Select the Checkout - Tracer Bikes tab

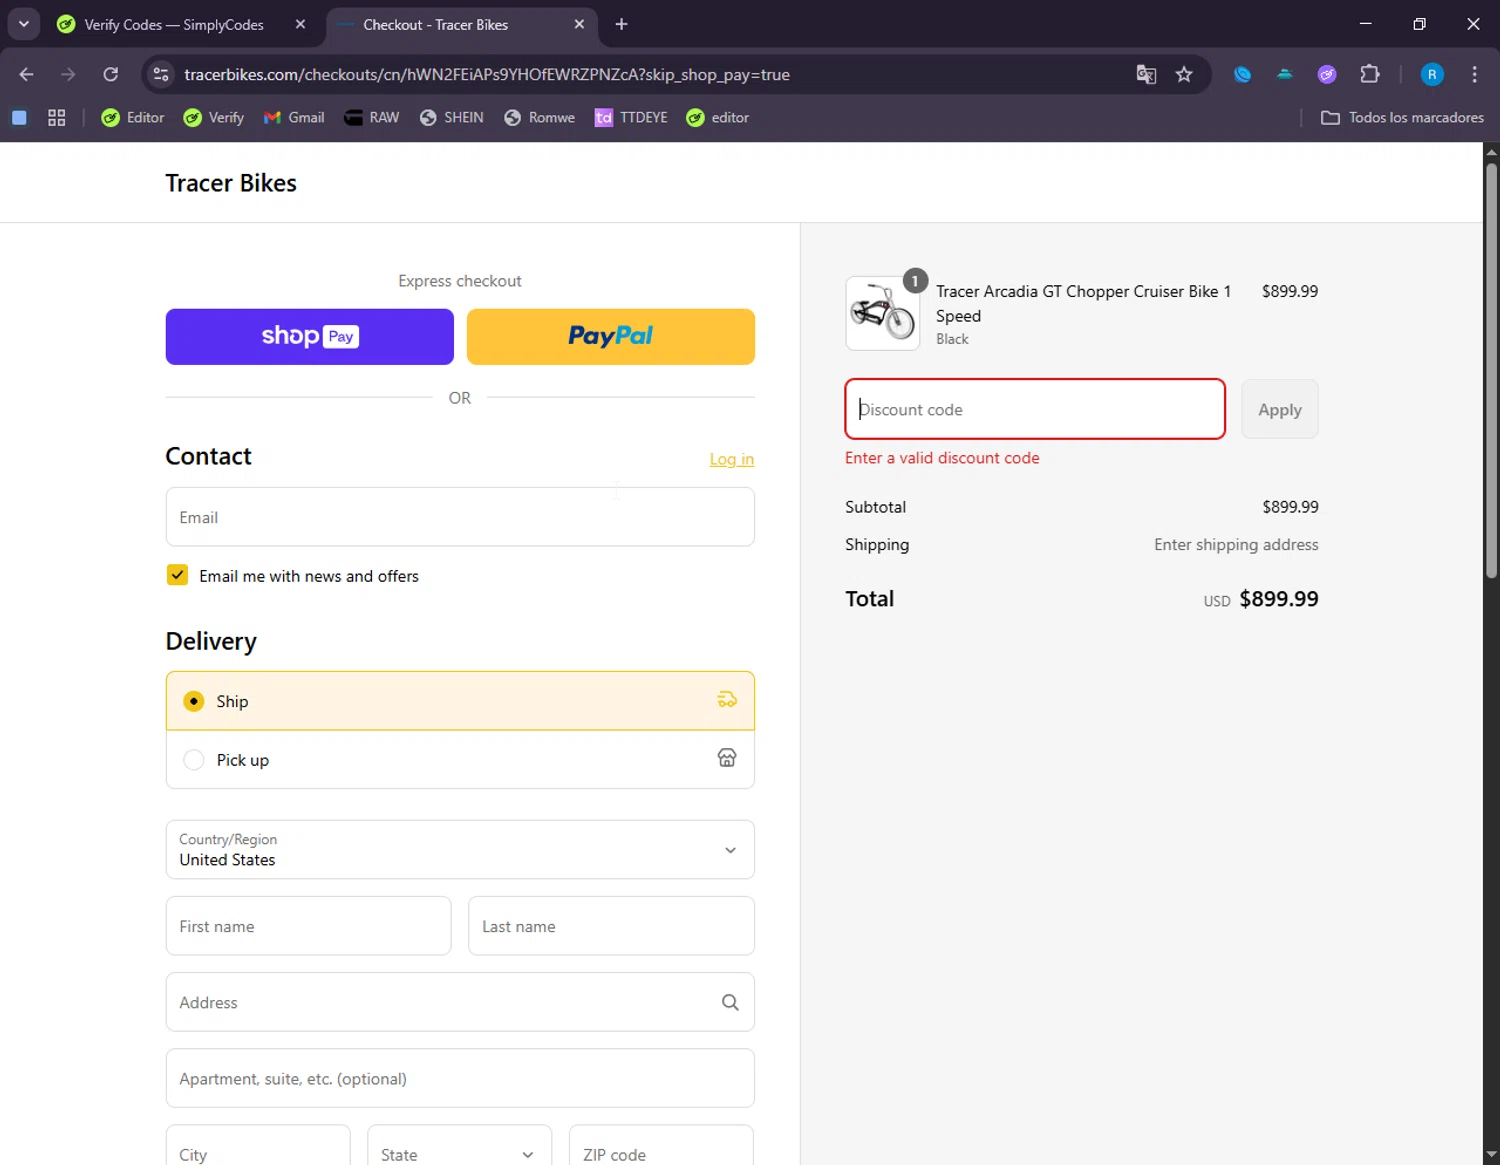tap(435, 24)
